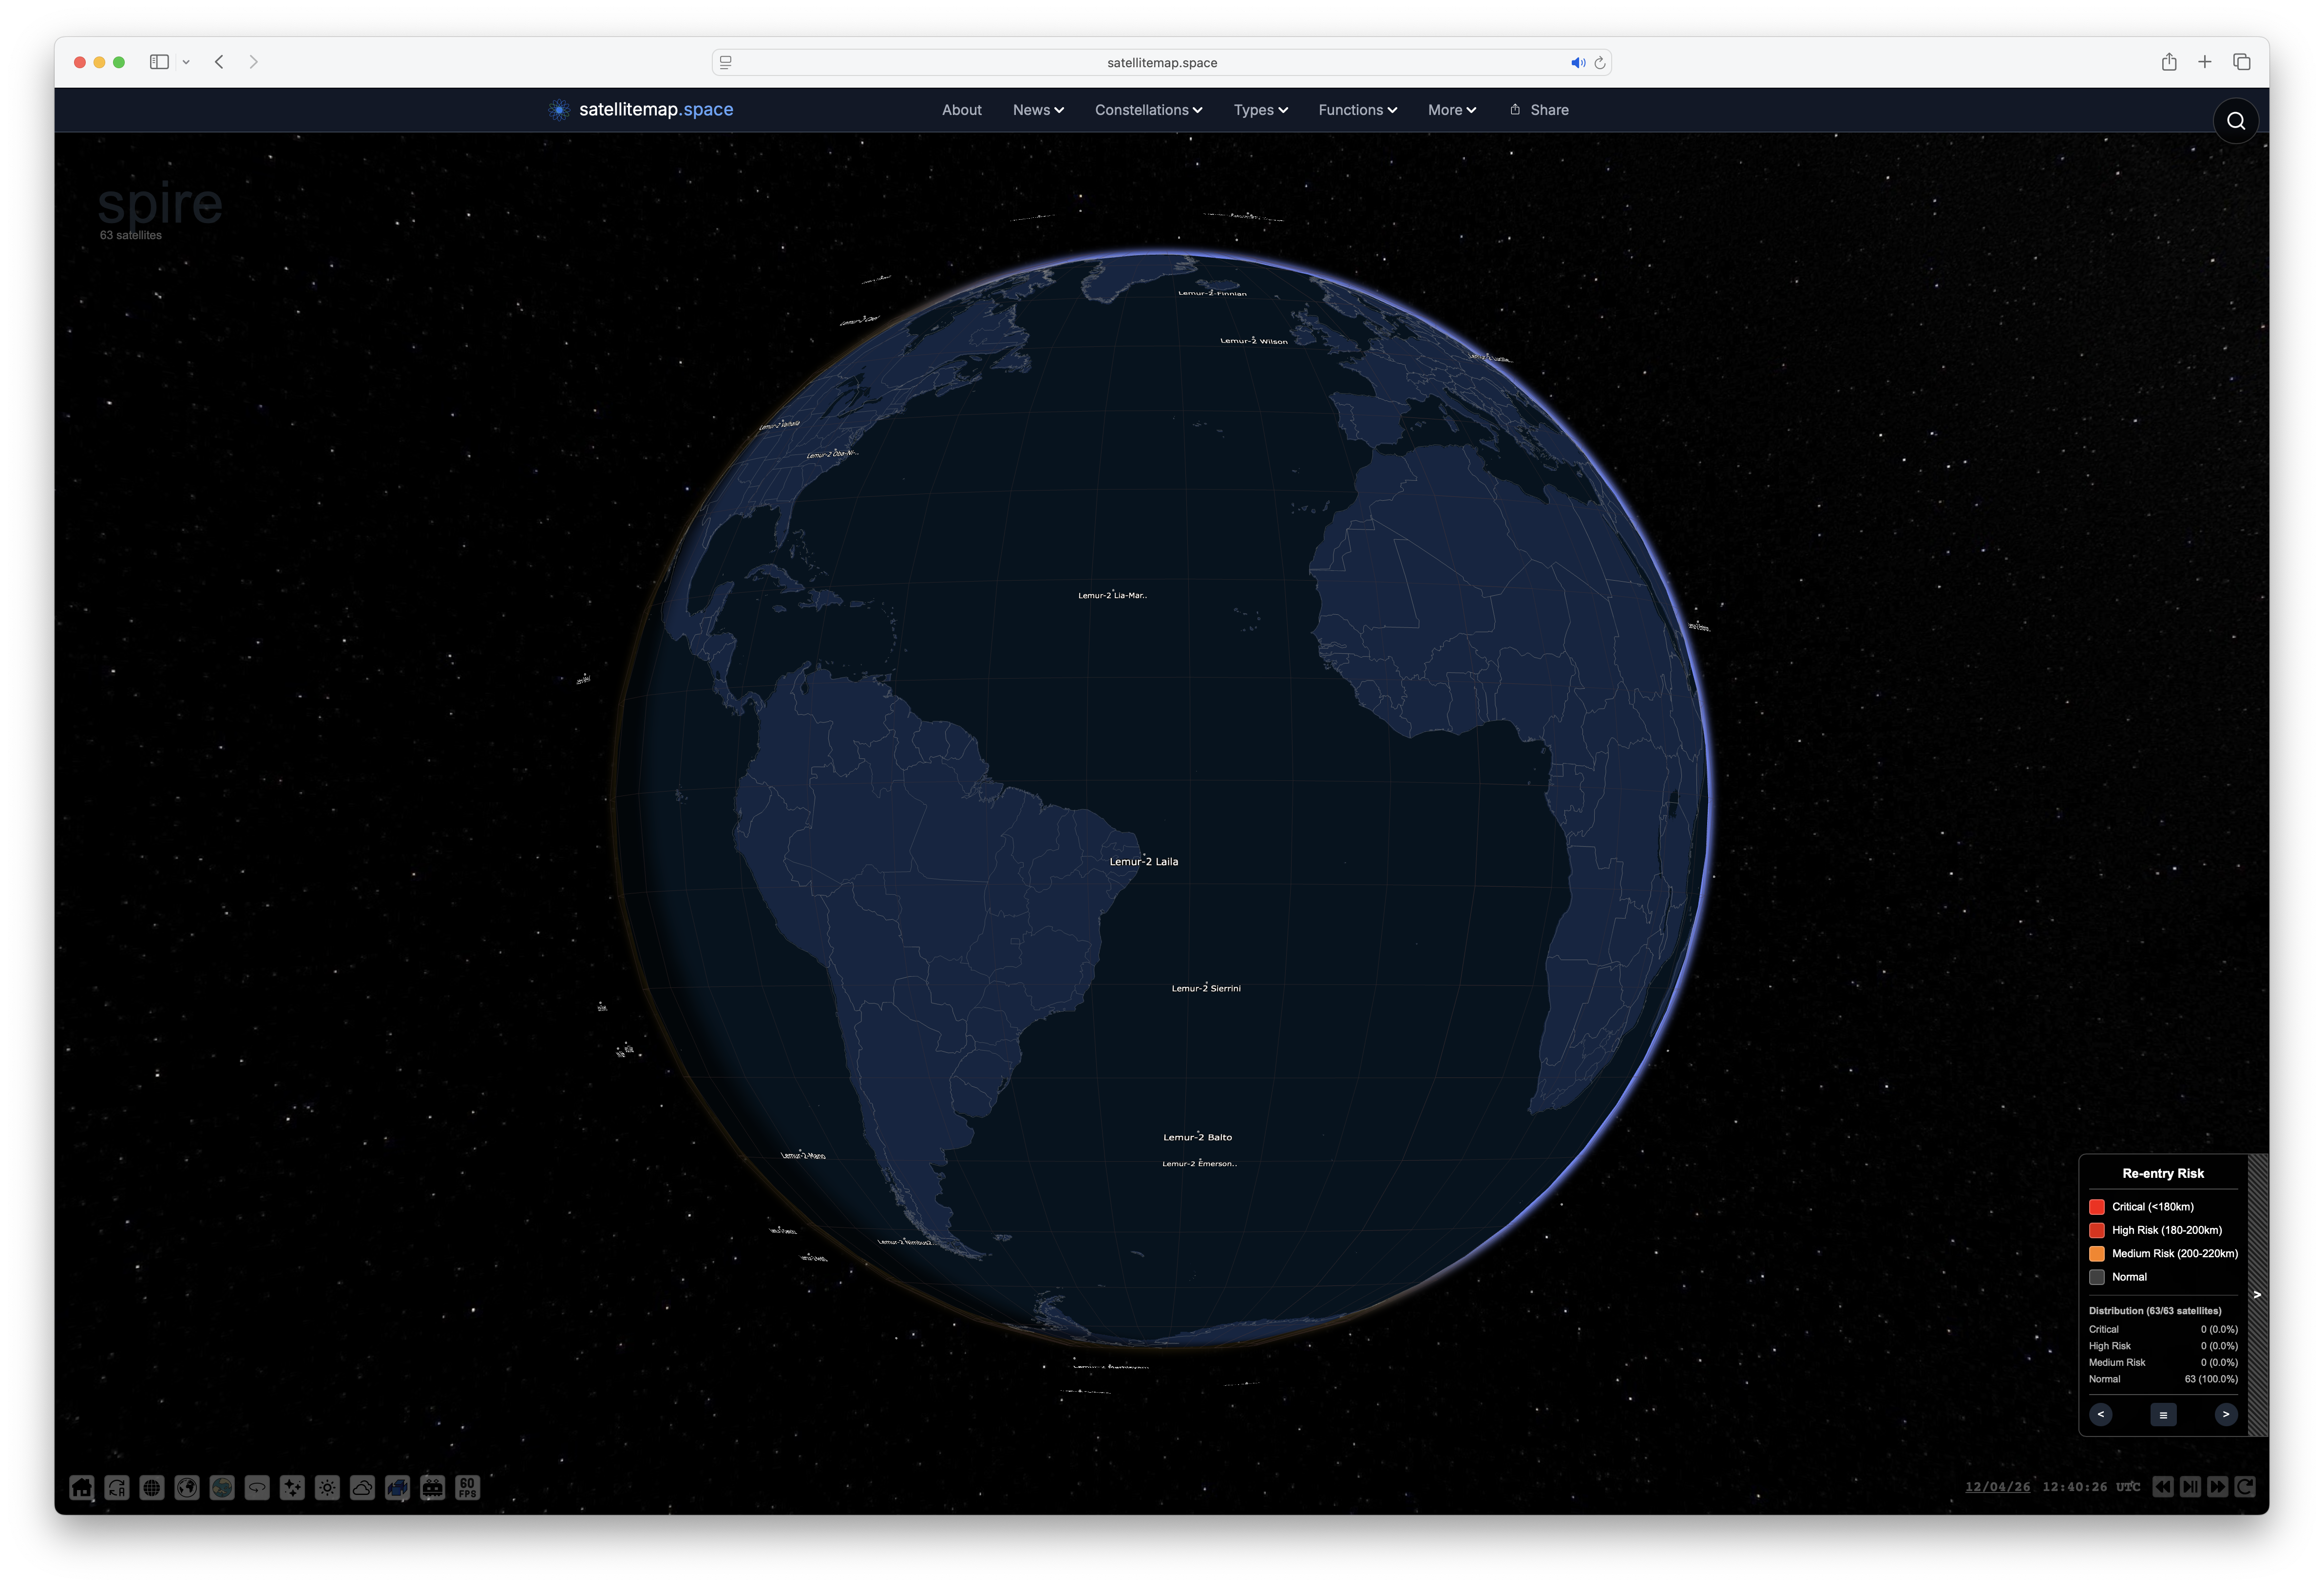Click the blue satellite model icon
Image resolution: width=2324 pixels, height=1587 pixels.
click(397, 1488)
